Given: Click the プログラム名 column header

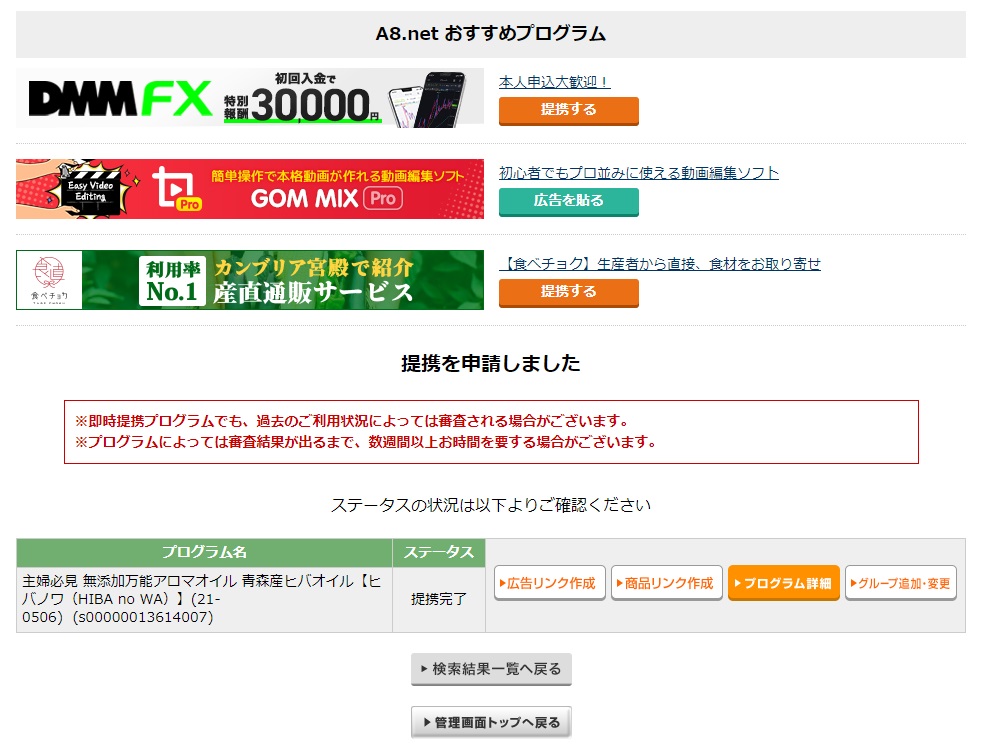Looking at the screenshot, I should point(204,552).
